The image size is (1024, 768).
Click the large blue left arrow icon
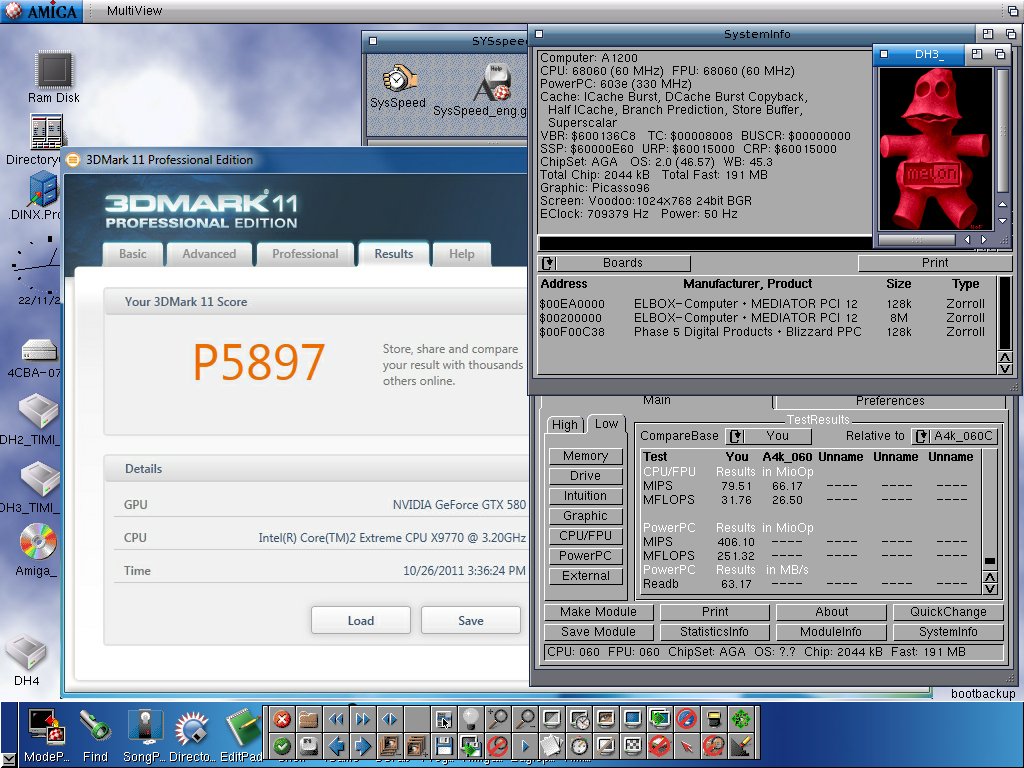click(x=336, y=746)
